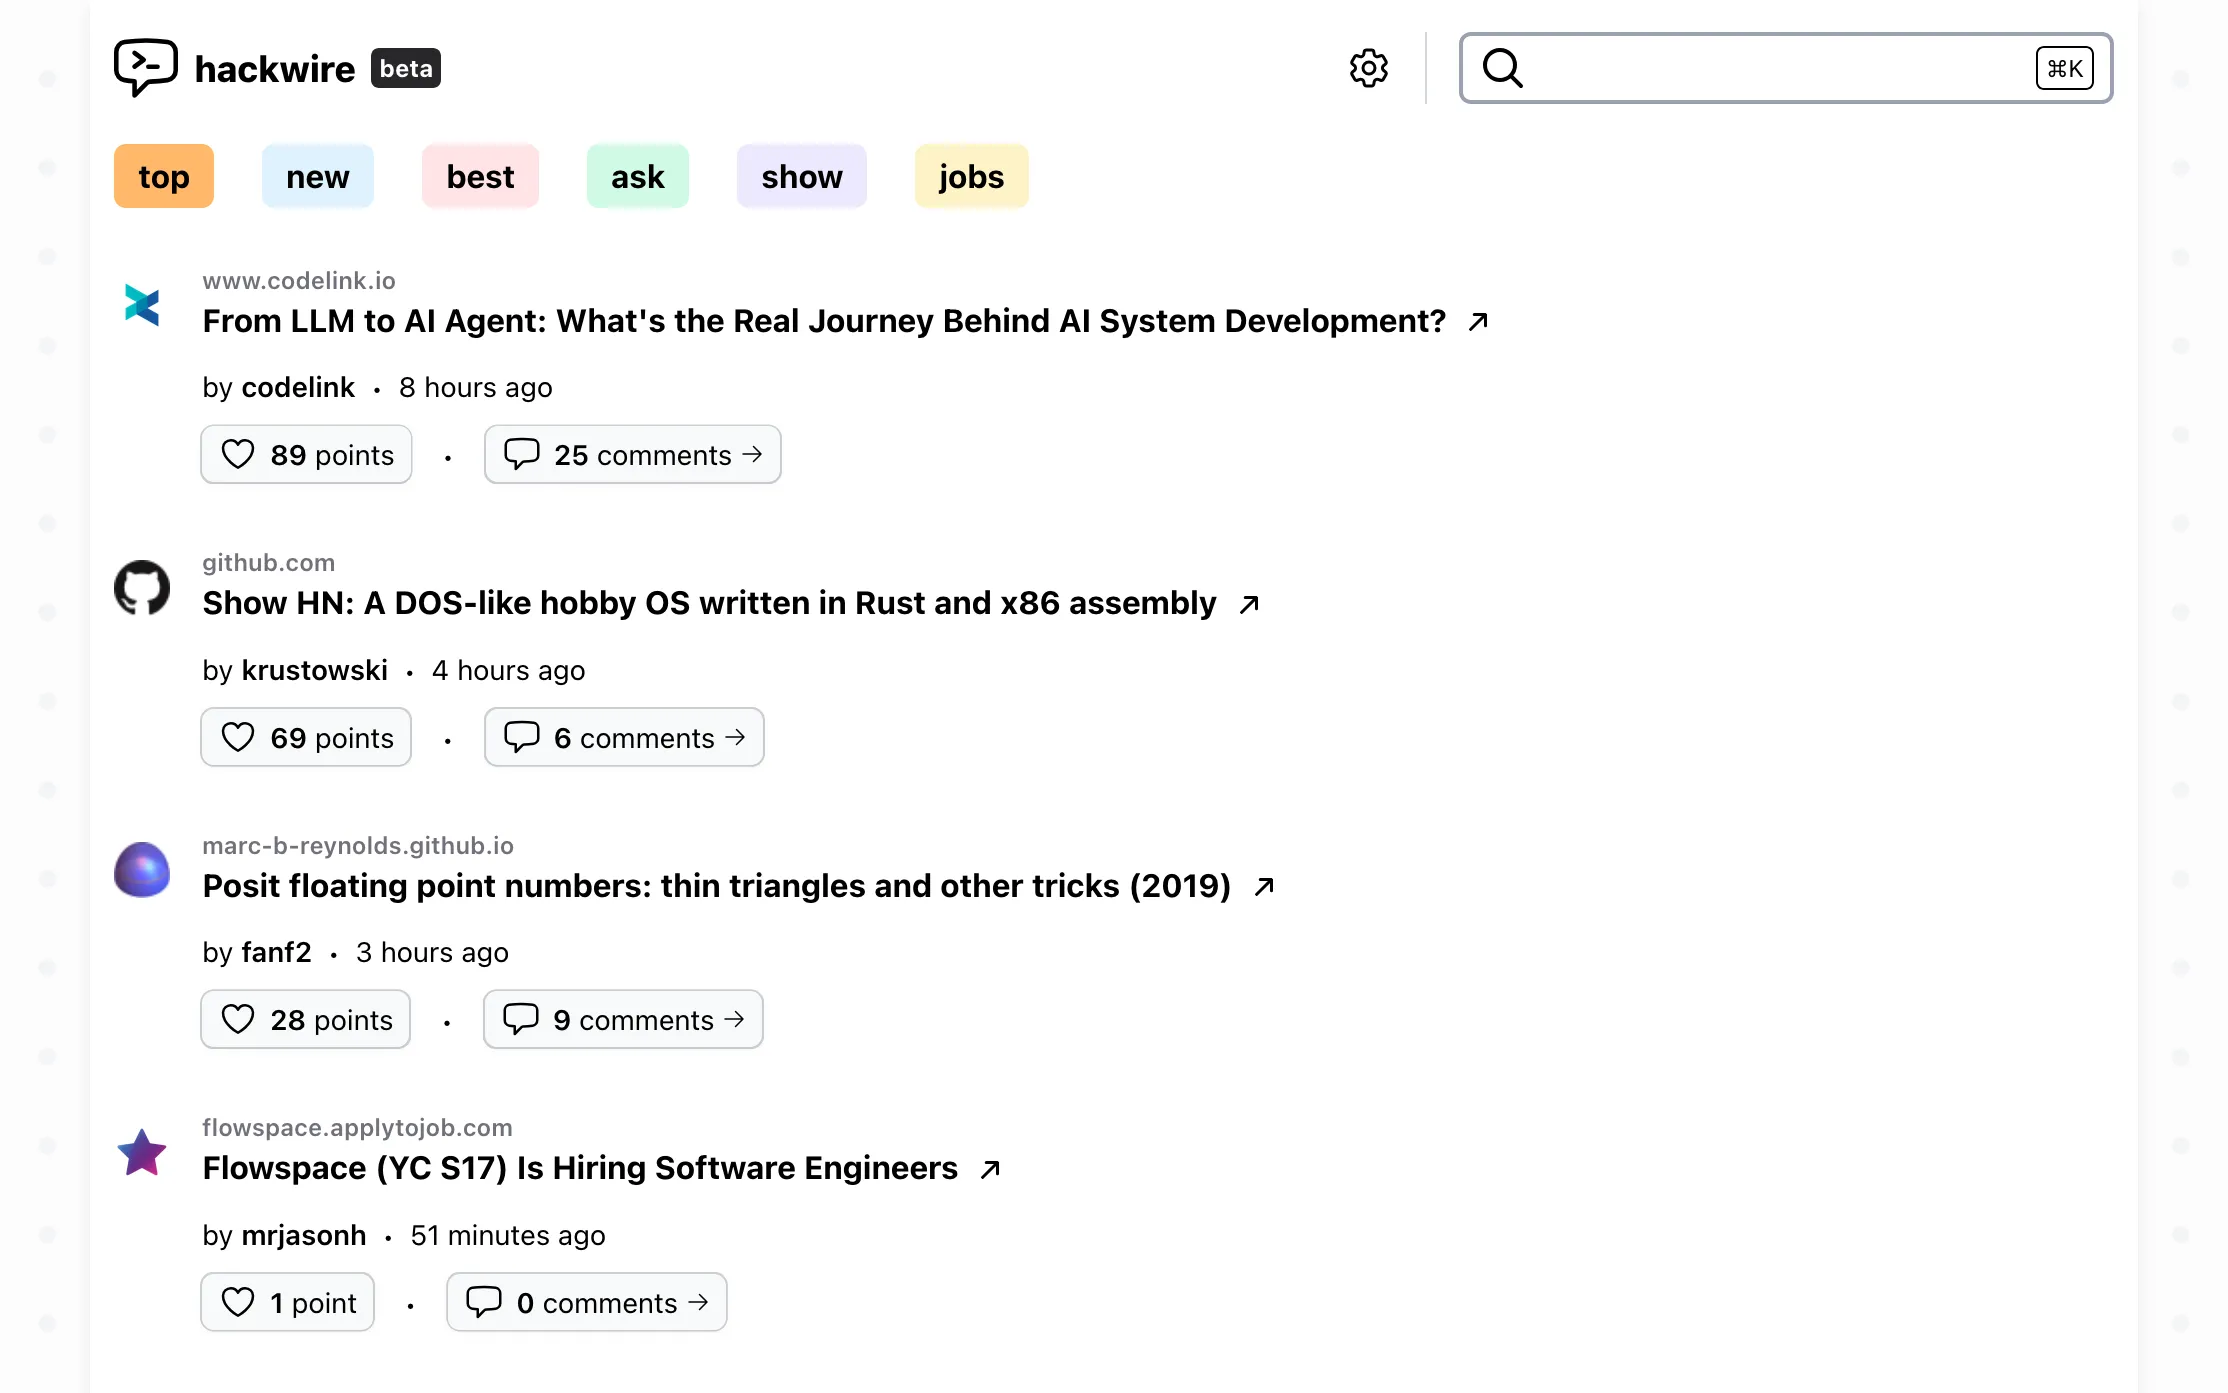The image size is (2228, 1393).
Task: Click the beta badge
Action: 406,68
